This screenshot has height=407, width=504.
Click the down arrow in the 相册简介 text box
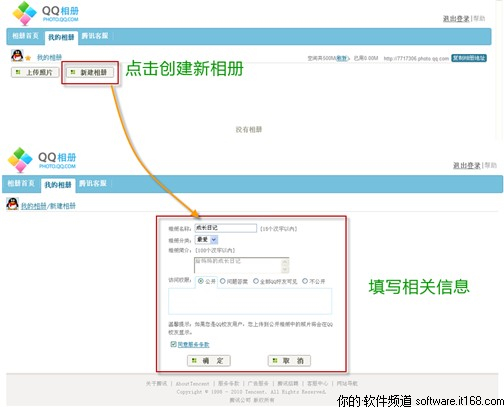(x=285, y=269)
